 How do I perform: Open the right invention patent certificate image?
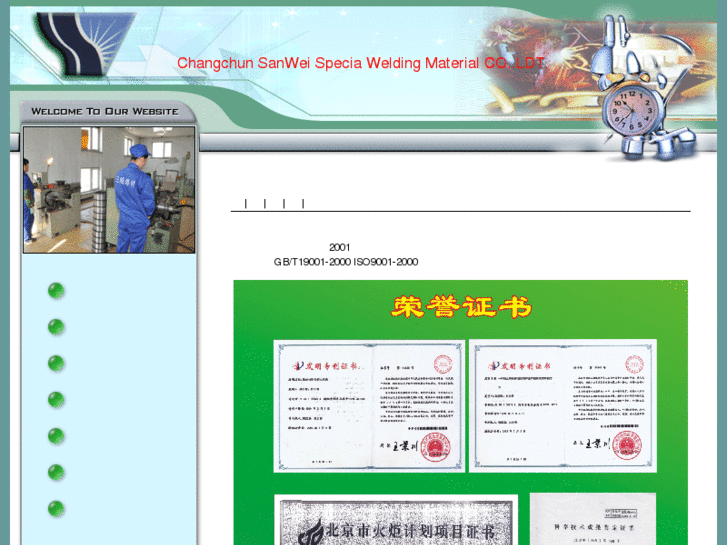[x=563, y=406]
